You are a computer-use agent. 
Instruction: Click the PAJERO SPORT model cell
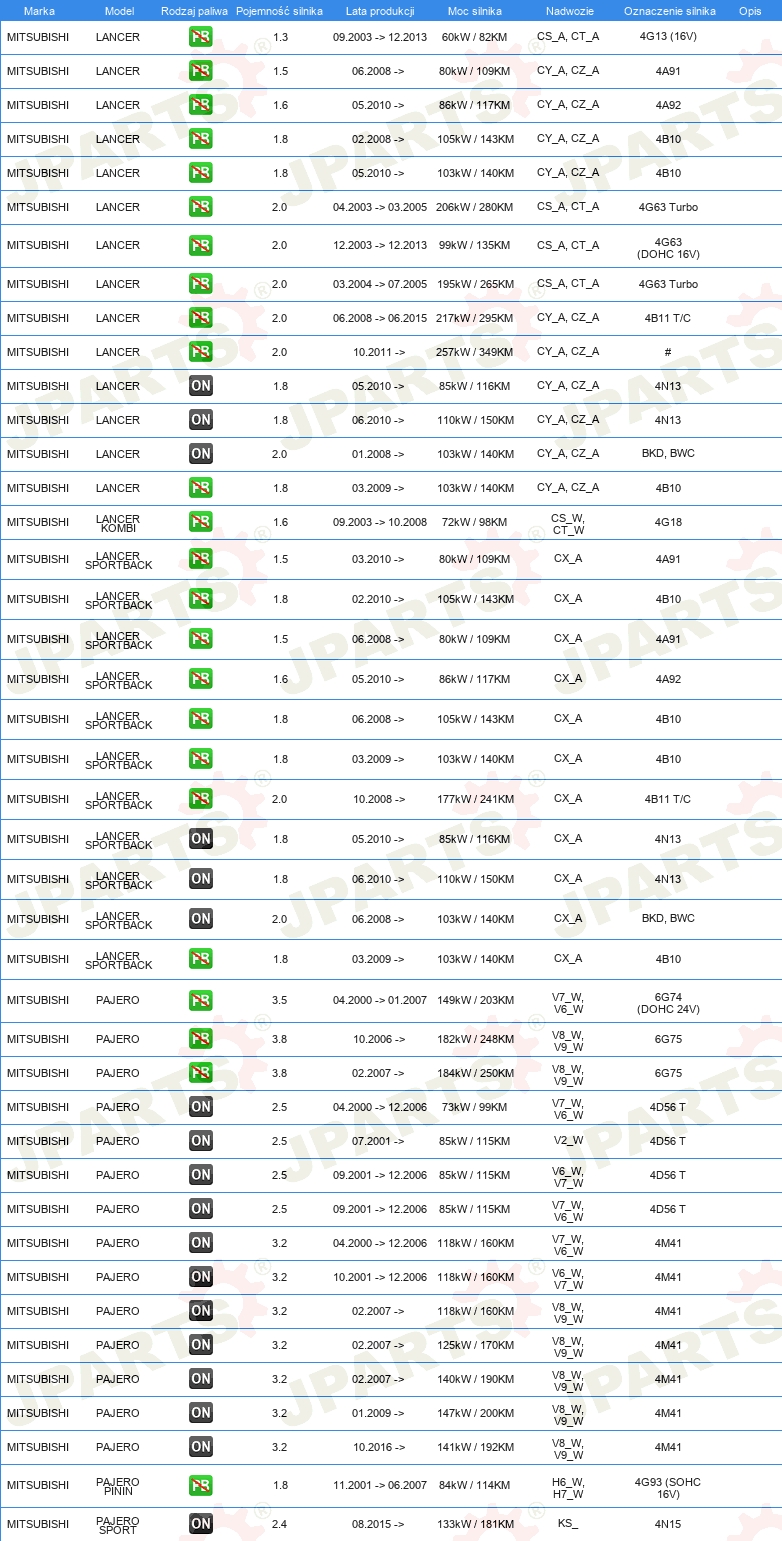pyautogui.click(x=118, y=1525)
